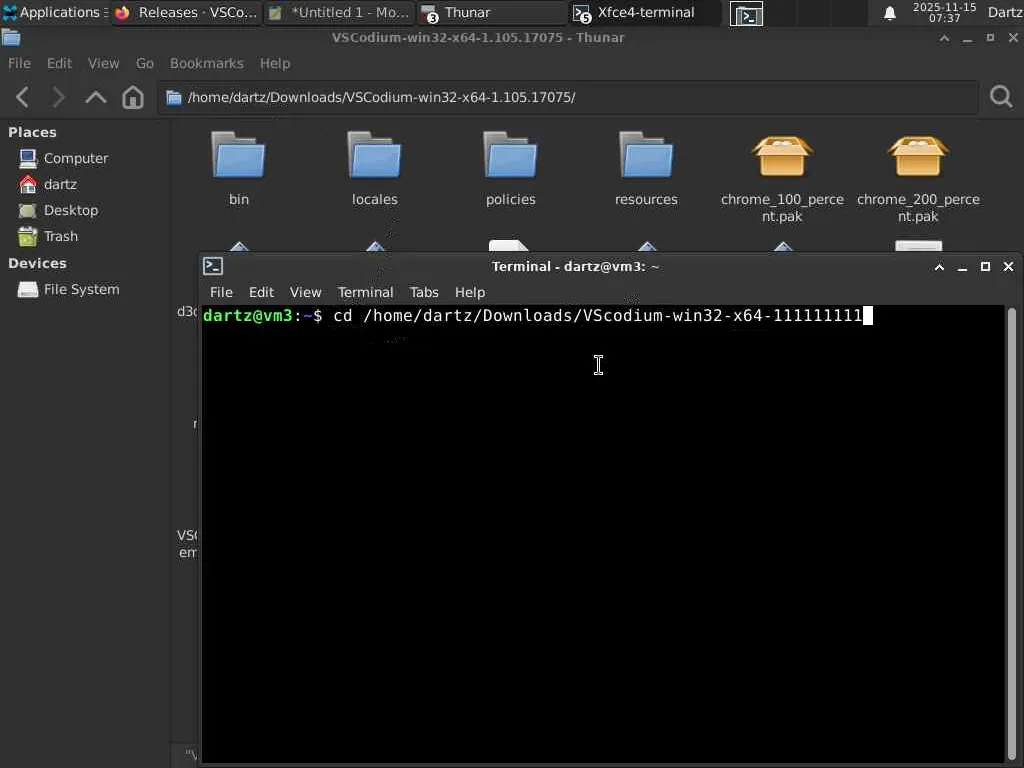Switch to Thunar taskbar button

point(491,12)
